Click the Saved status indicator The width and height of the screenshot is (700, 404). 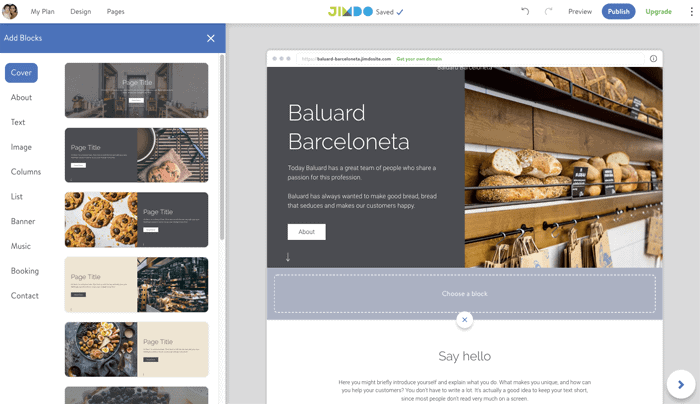390,12
